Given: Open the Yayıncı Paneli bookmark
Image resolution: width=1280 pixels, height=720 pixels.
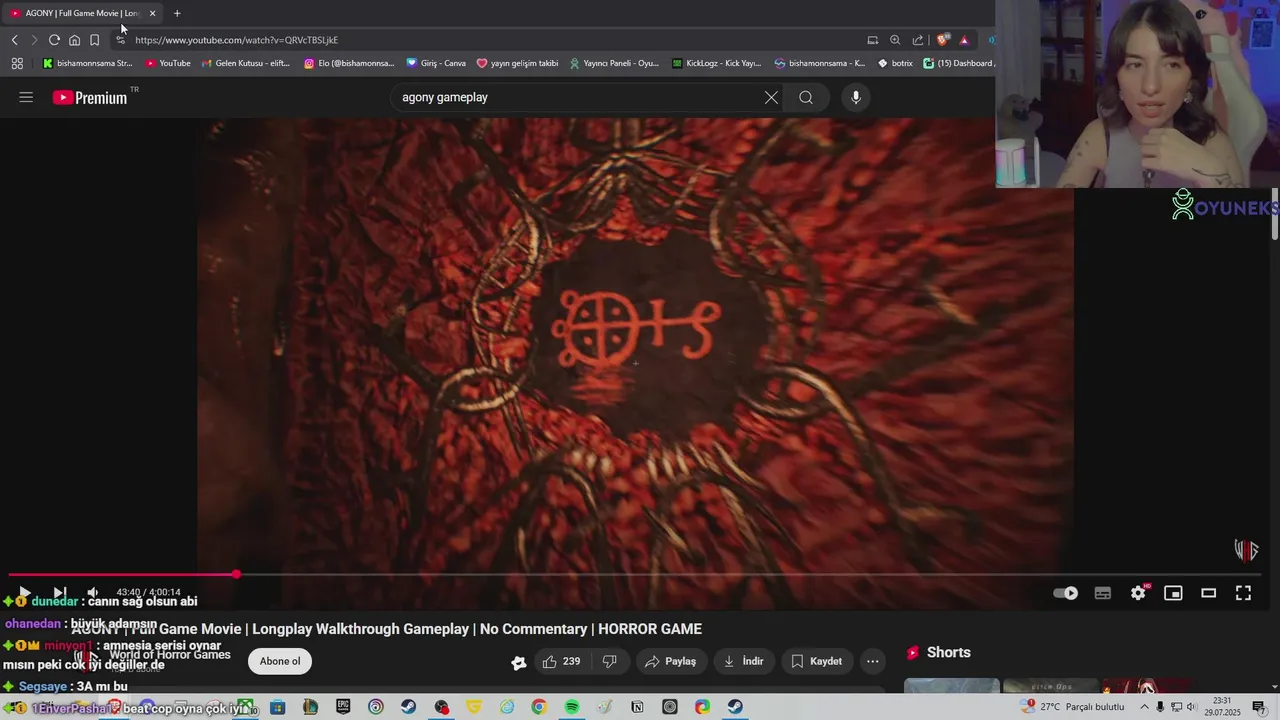Looking at the screenshot, I should click(x=614, y=63).
